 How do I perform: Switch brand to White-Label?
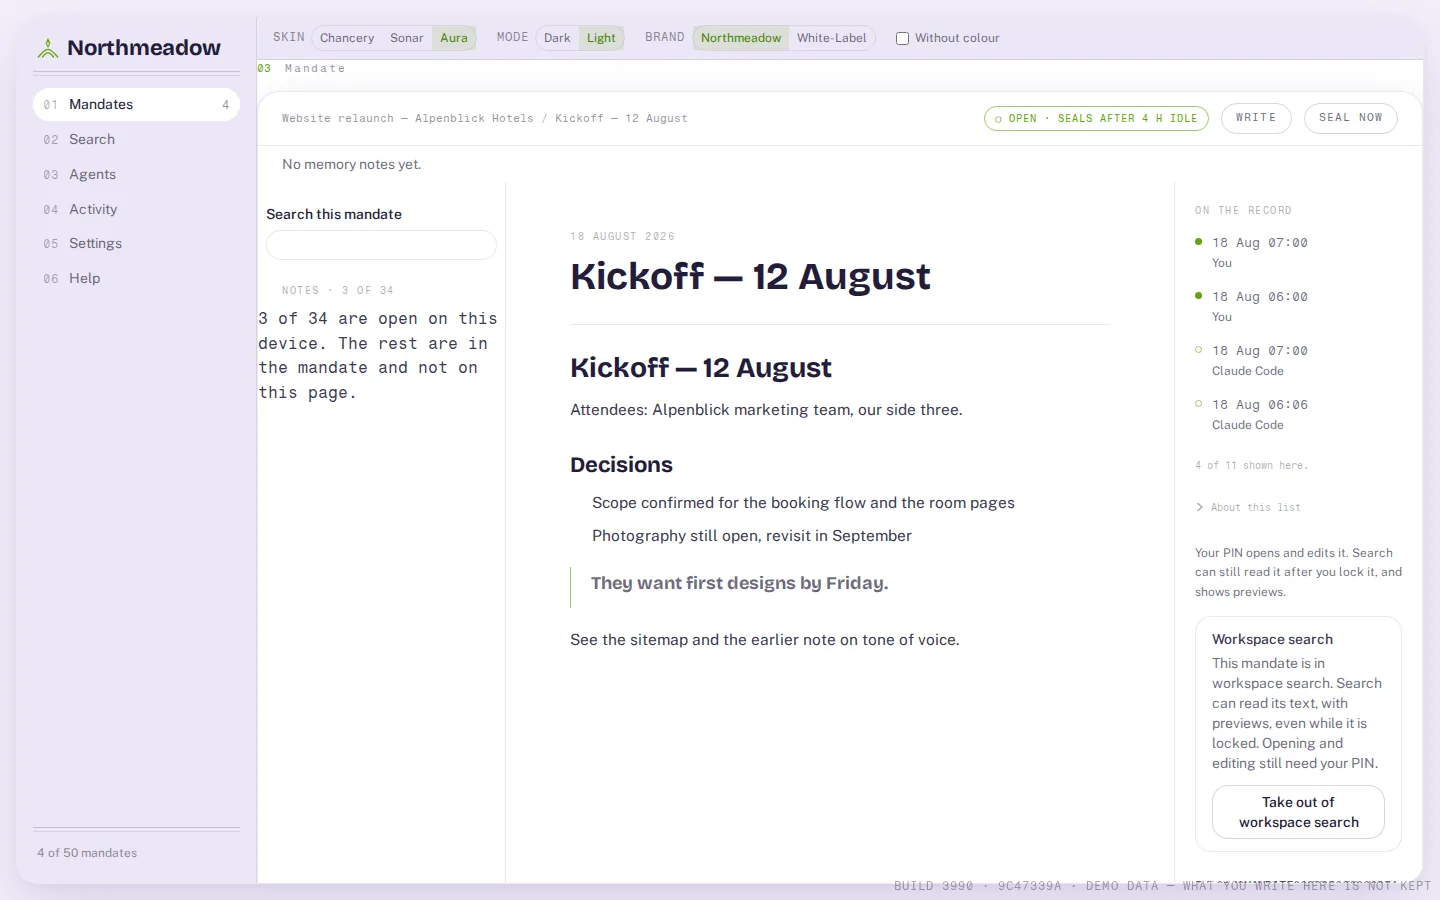click(832, 38)
